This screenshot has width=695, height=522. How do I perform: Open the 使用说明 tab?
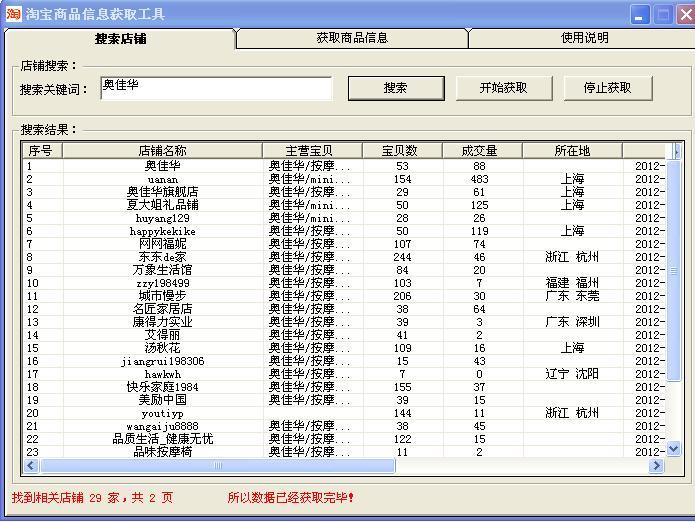click(584, 38)
